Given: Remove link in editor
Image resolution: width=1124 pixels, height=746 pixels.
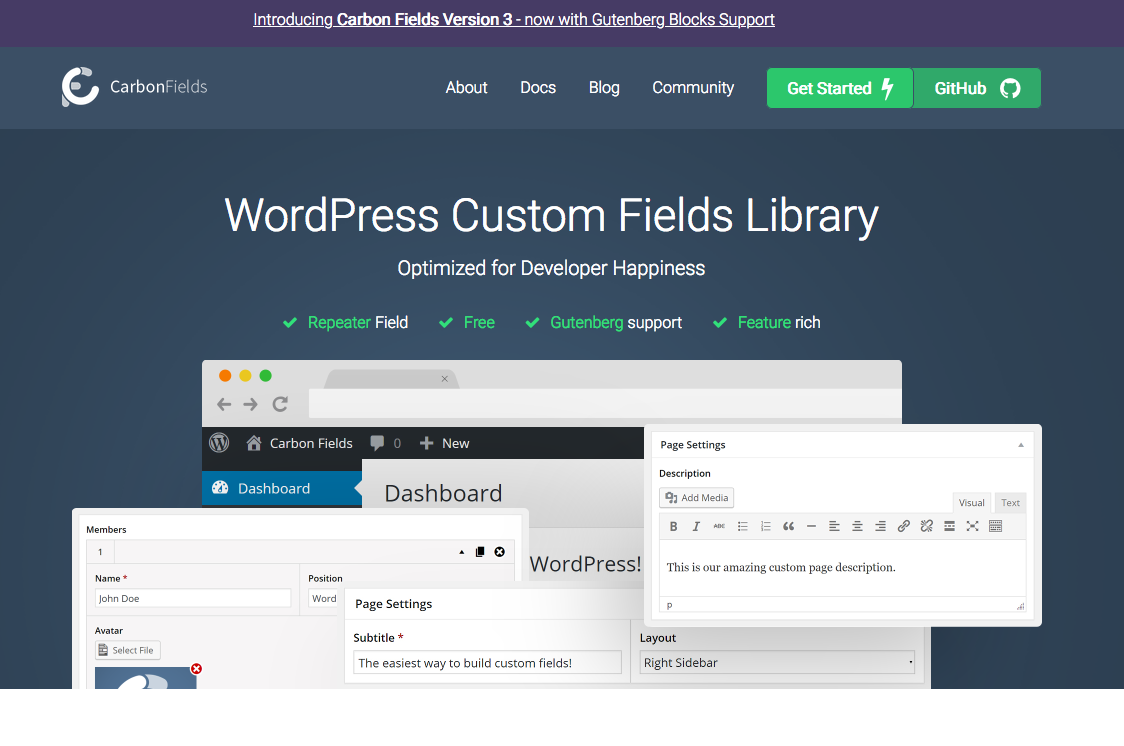Looking at the screenshot, I should coord(926,526).
